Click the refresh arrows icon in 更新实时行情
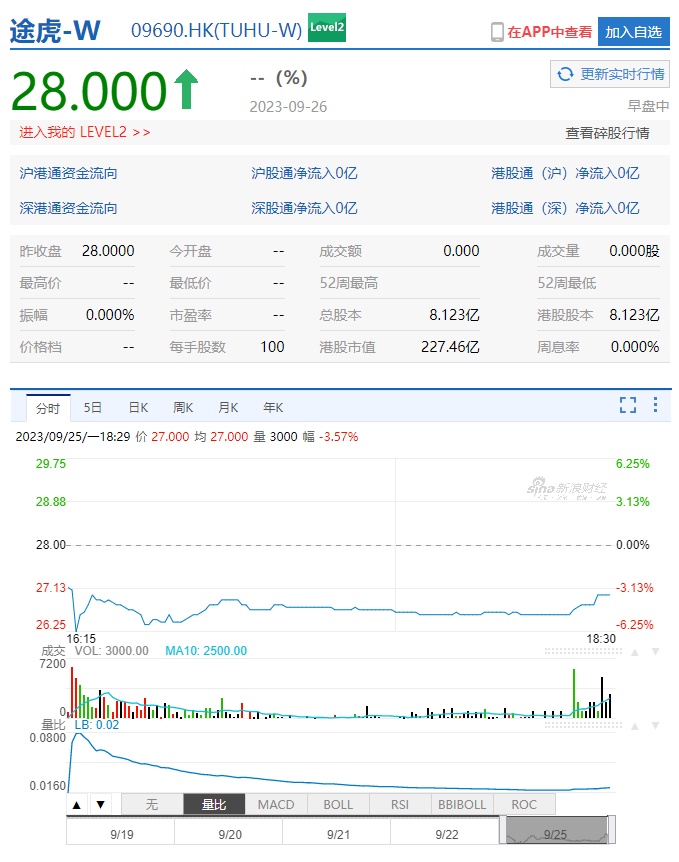 tap(565, 74)
